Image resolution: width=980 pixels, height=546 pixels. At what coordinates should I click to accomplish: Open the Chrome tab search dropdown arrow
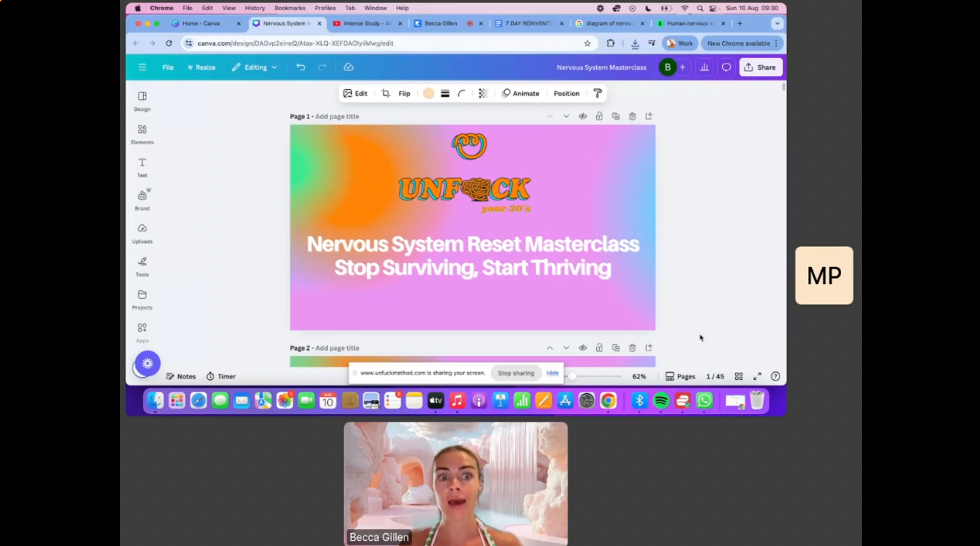click(777, 24)
